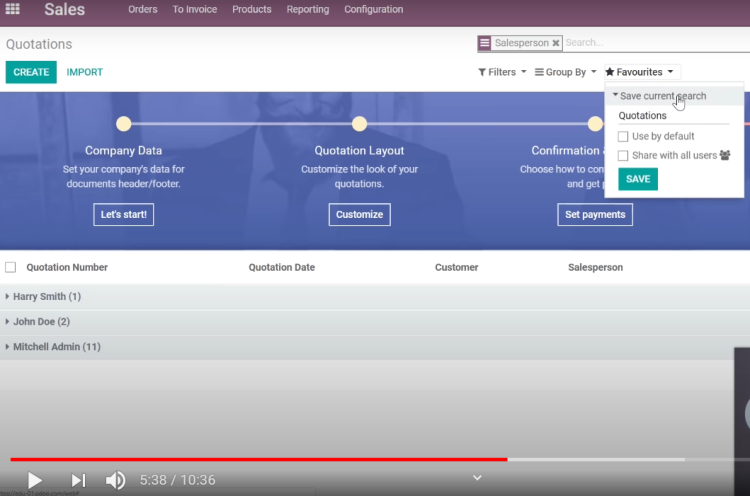
Task: Toggle the select-all quotations checkbox
Action: [x=11, y=267]
